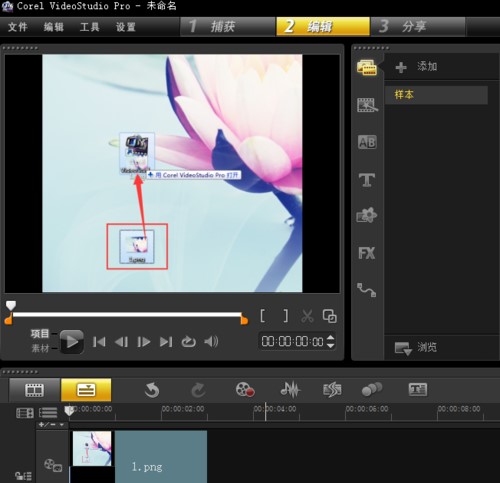
Task: Switch to Timeline view
Action: coord(86,390)
